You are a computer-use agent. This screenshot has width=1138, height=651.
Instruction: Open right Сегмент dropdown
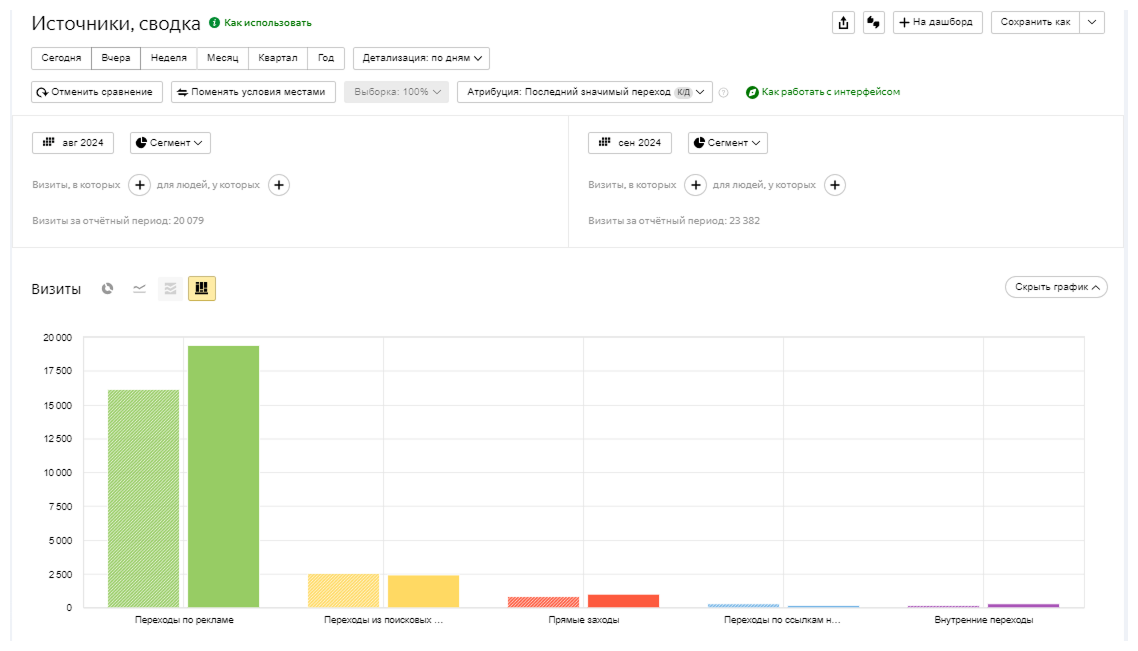(727, 143)
